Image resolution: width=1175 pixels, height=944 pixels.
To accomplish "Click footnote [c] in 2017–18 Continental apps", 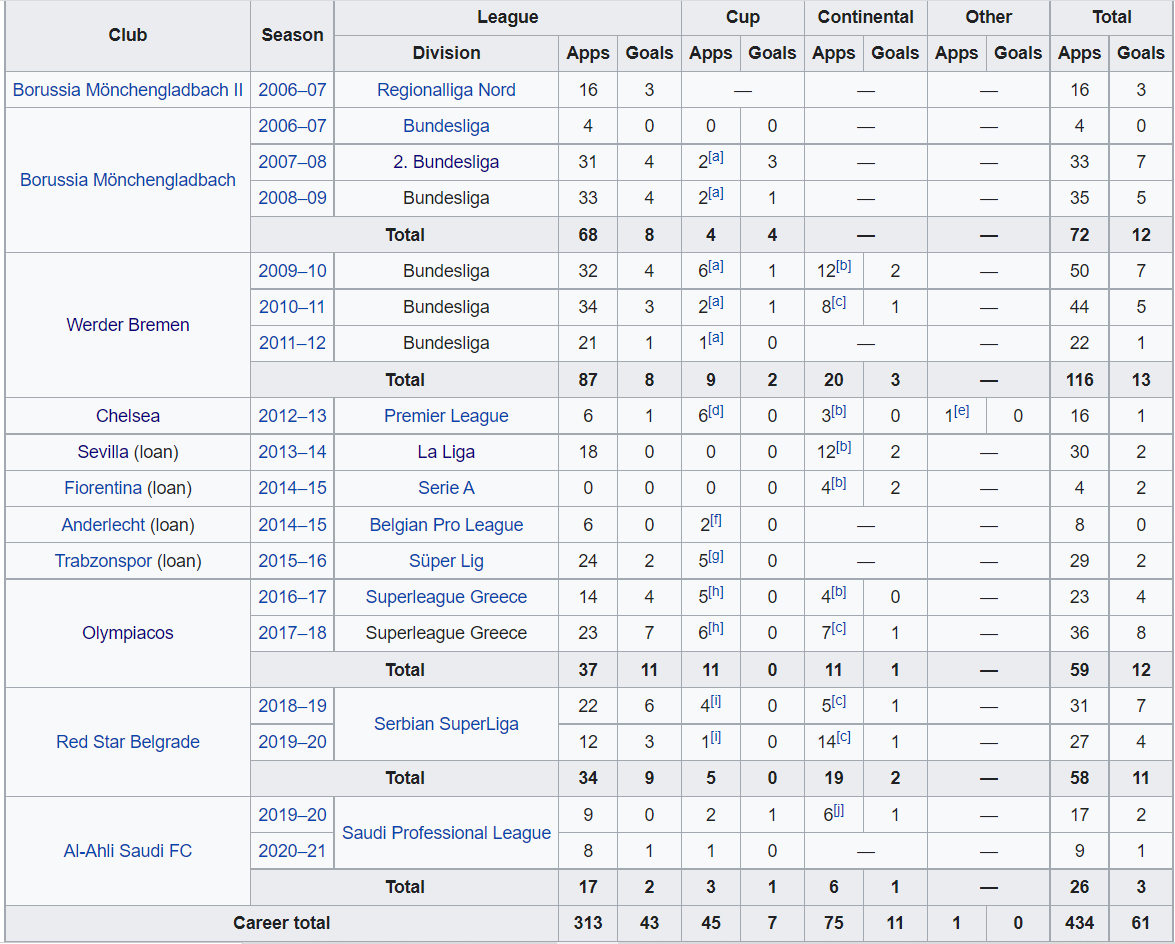I will [x=839, y=628].
